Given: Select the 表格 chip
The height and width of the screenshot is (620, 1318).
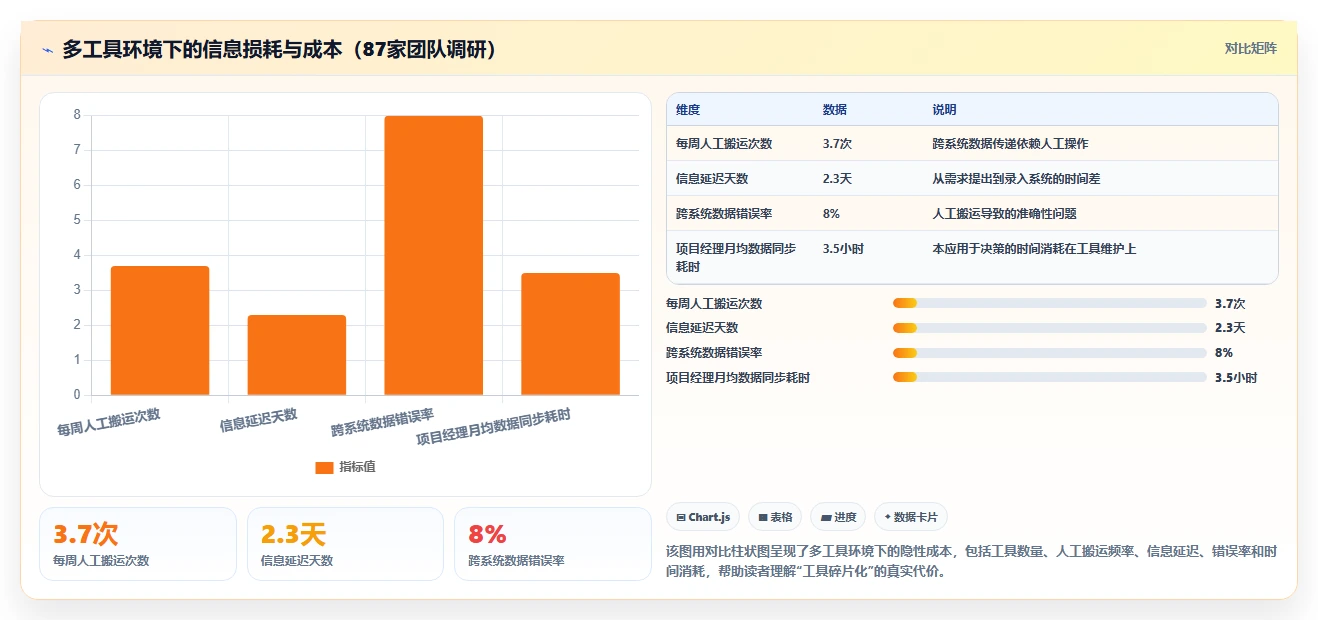Looking at the screenshot, I should click(x=775, y=517).
